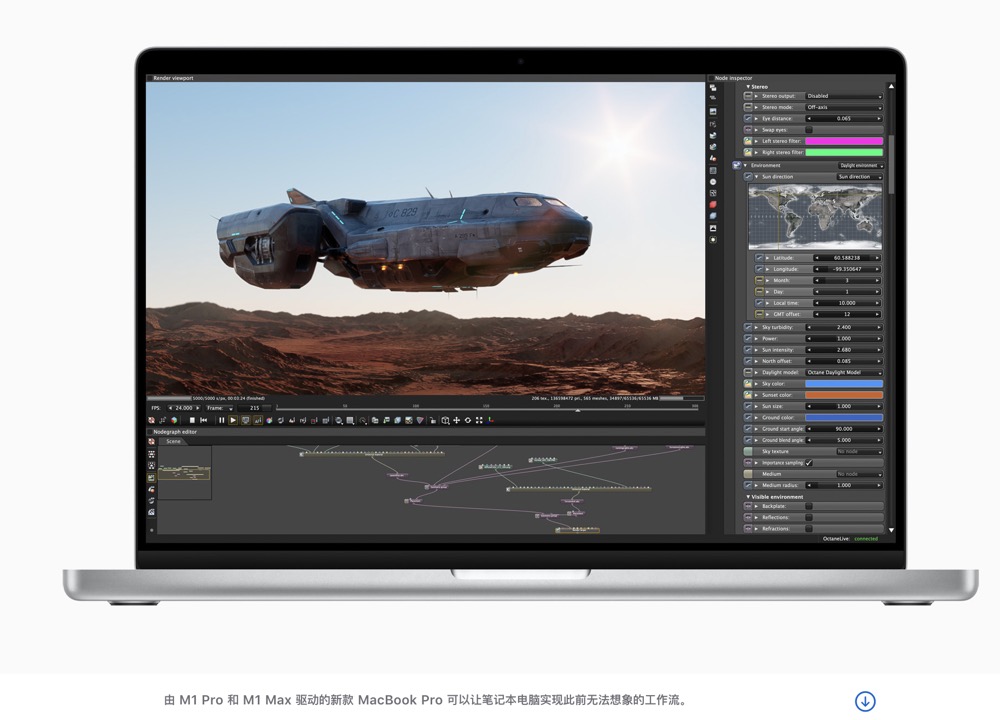
Task: Select the four-arrow move icon in viewport toolbar
Action: (457, 420)
